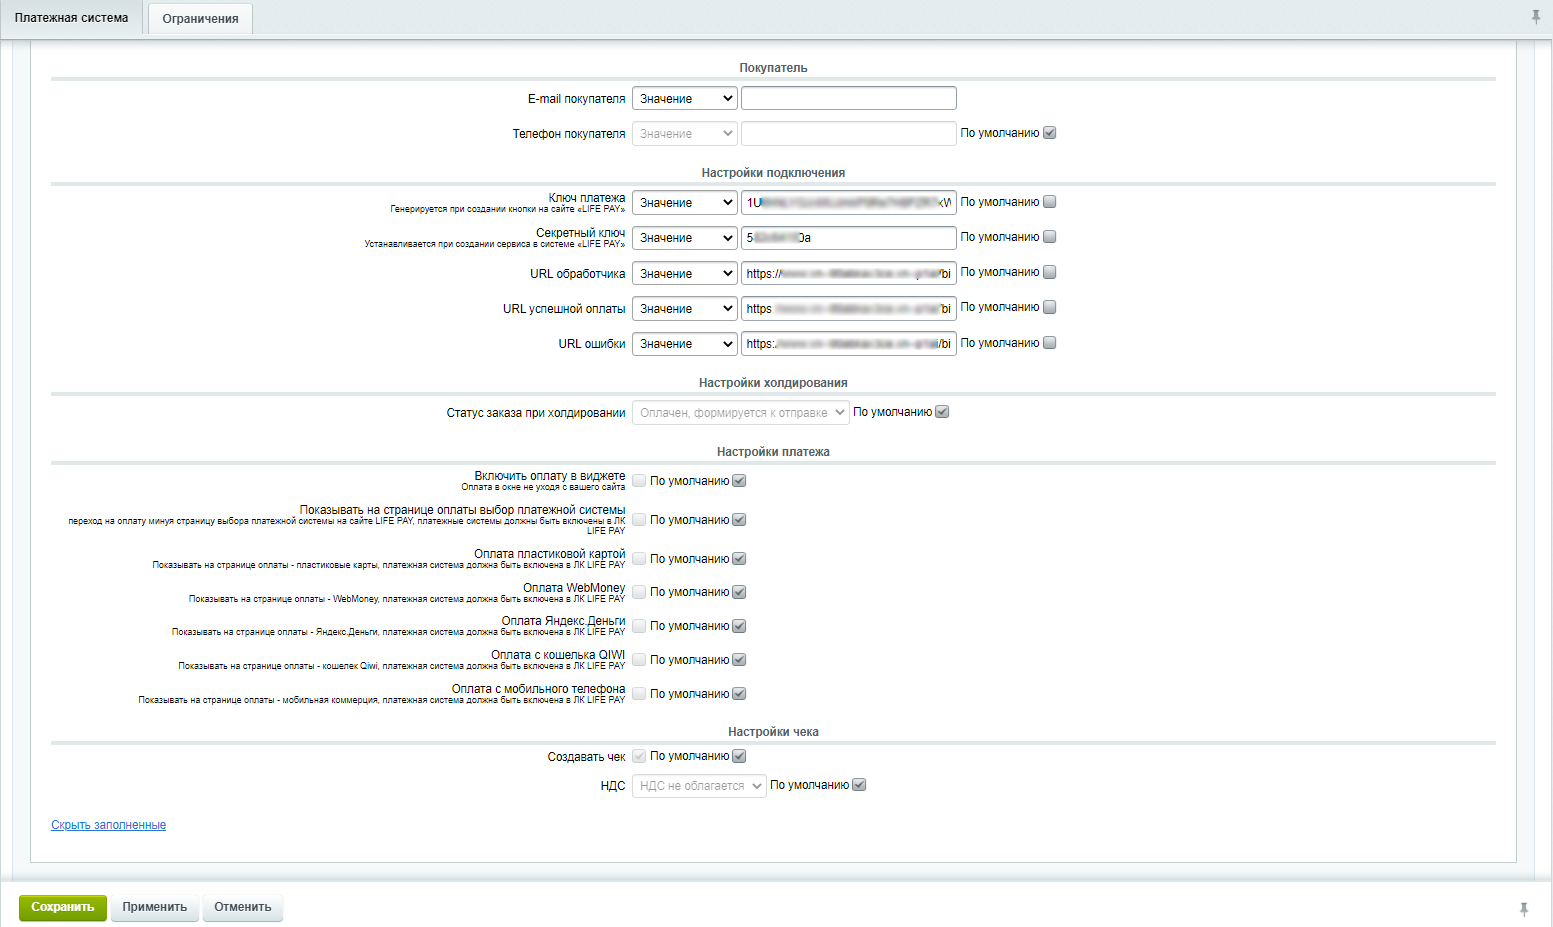This screenshot has height=927, width=1553.
Task: Open the Платежная система tab
Action: [71, 18]
